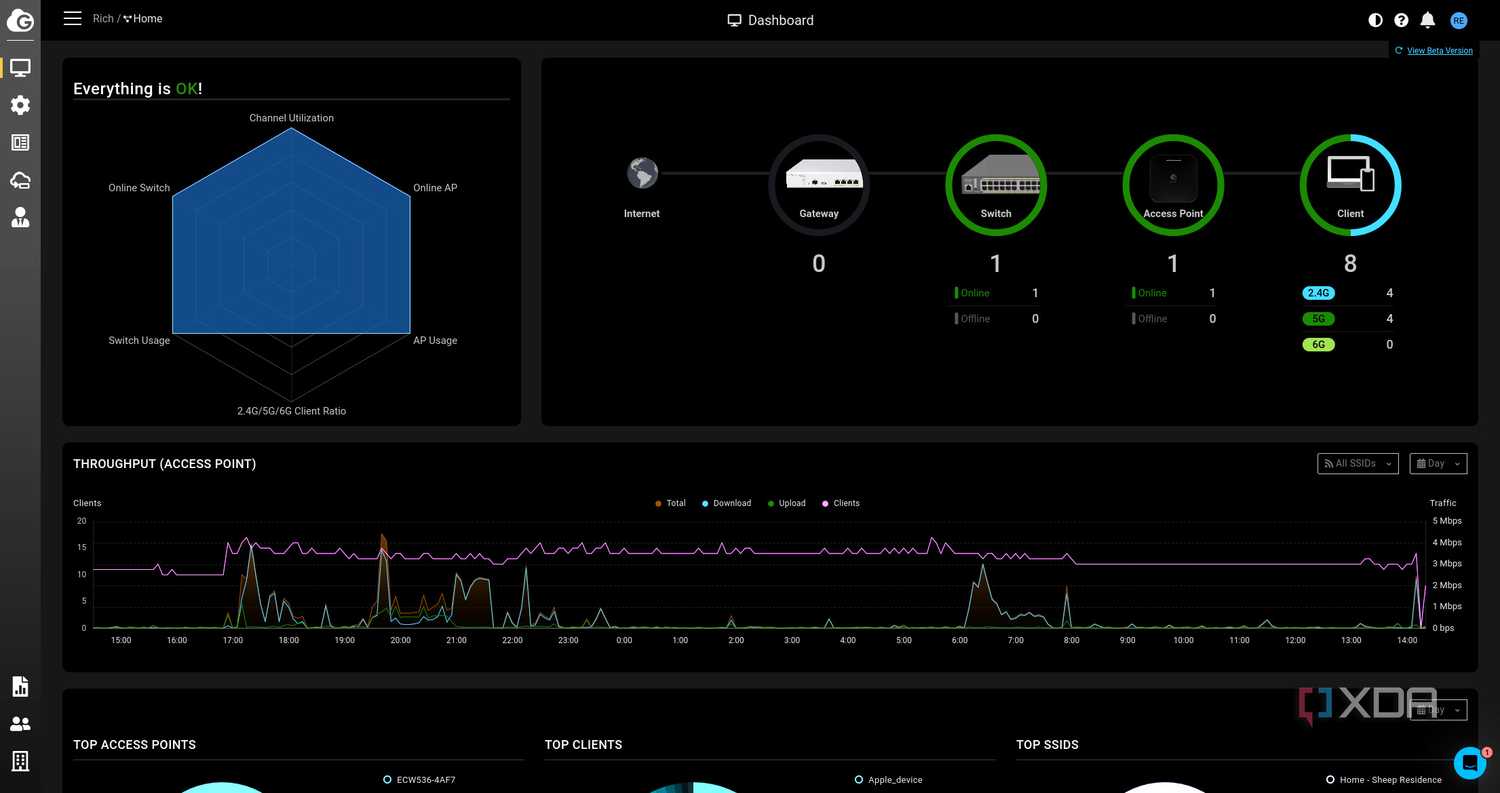Toggle the Download legend series
The image size is (1500, 793).
click(726, 503)
